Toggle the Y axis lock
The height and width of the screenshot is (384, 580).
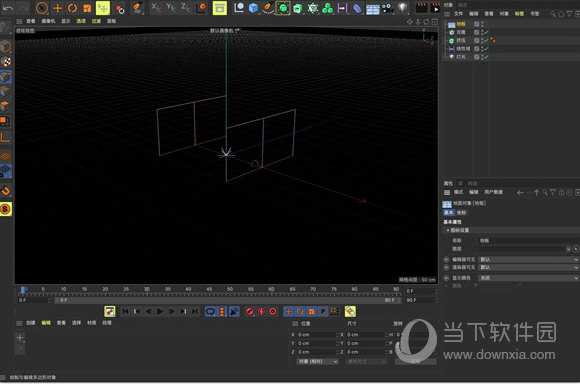171,7
